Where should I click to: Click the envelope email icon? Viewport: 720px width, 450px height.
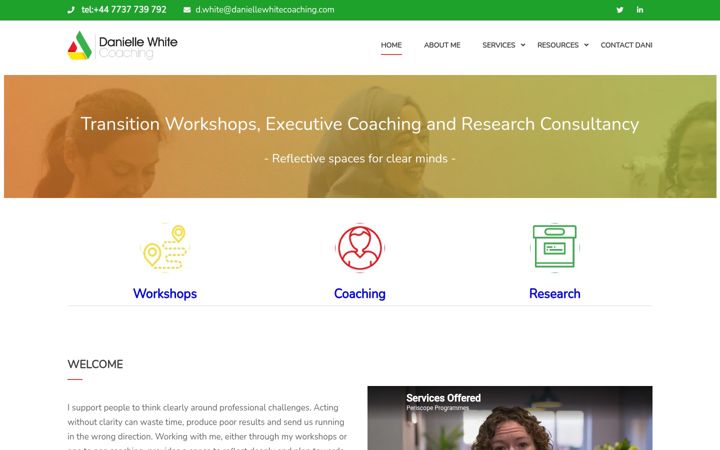187,10
